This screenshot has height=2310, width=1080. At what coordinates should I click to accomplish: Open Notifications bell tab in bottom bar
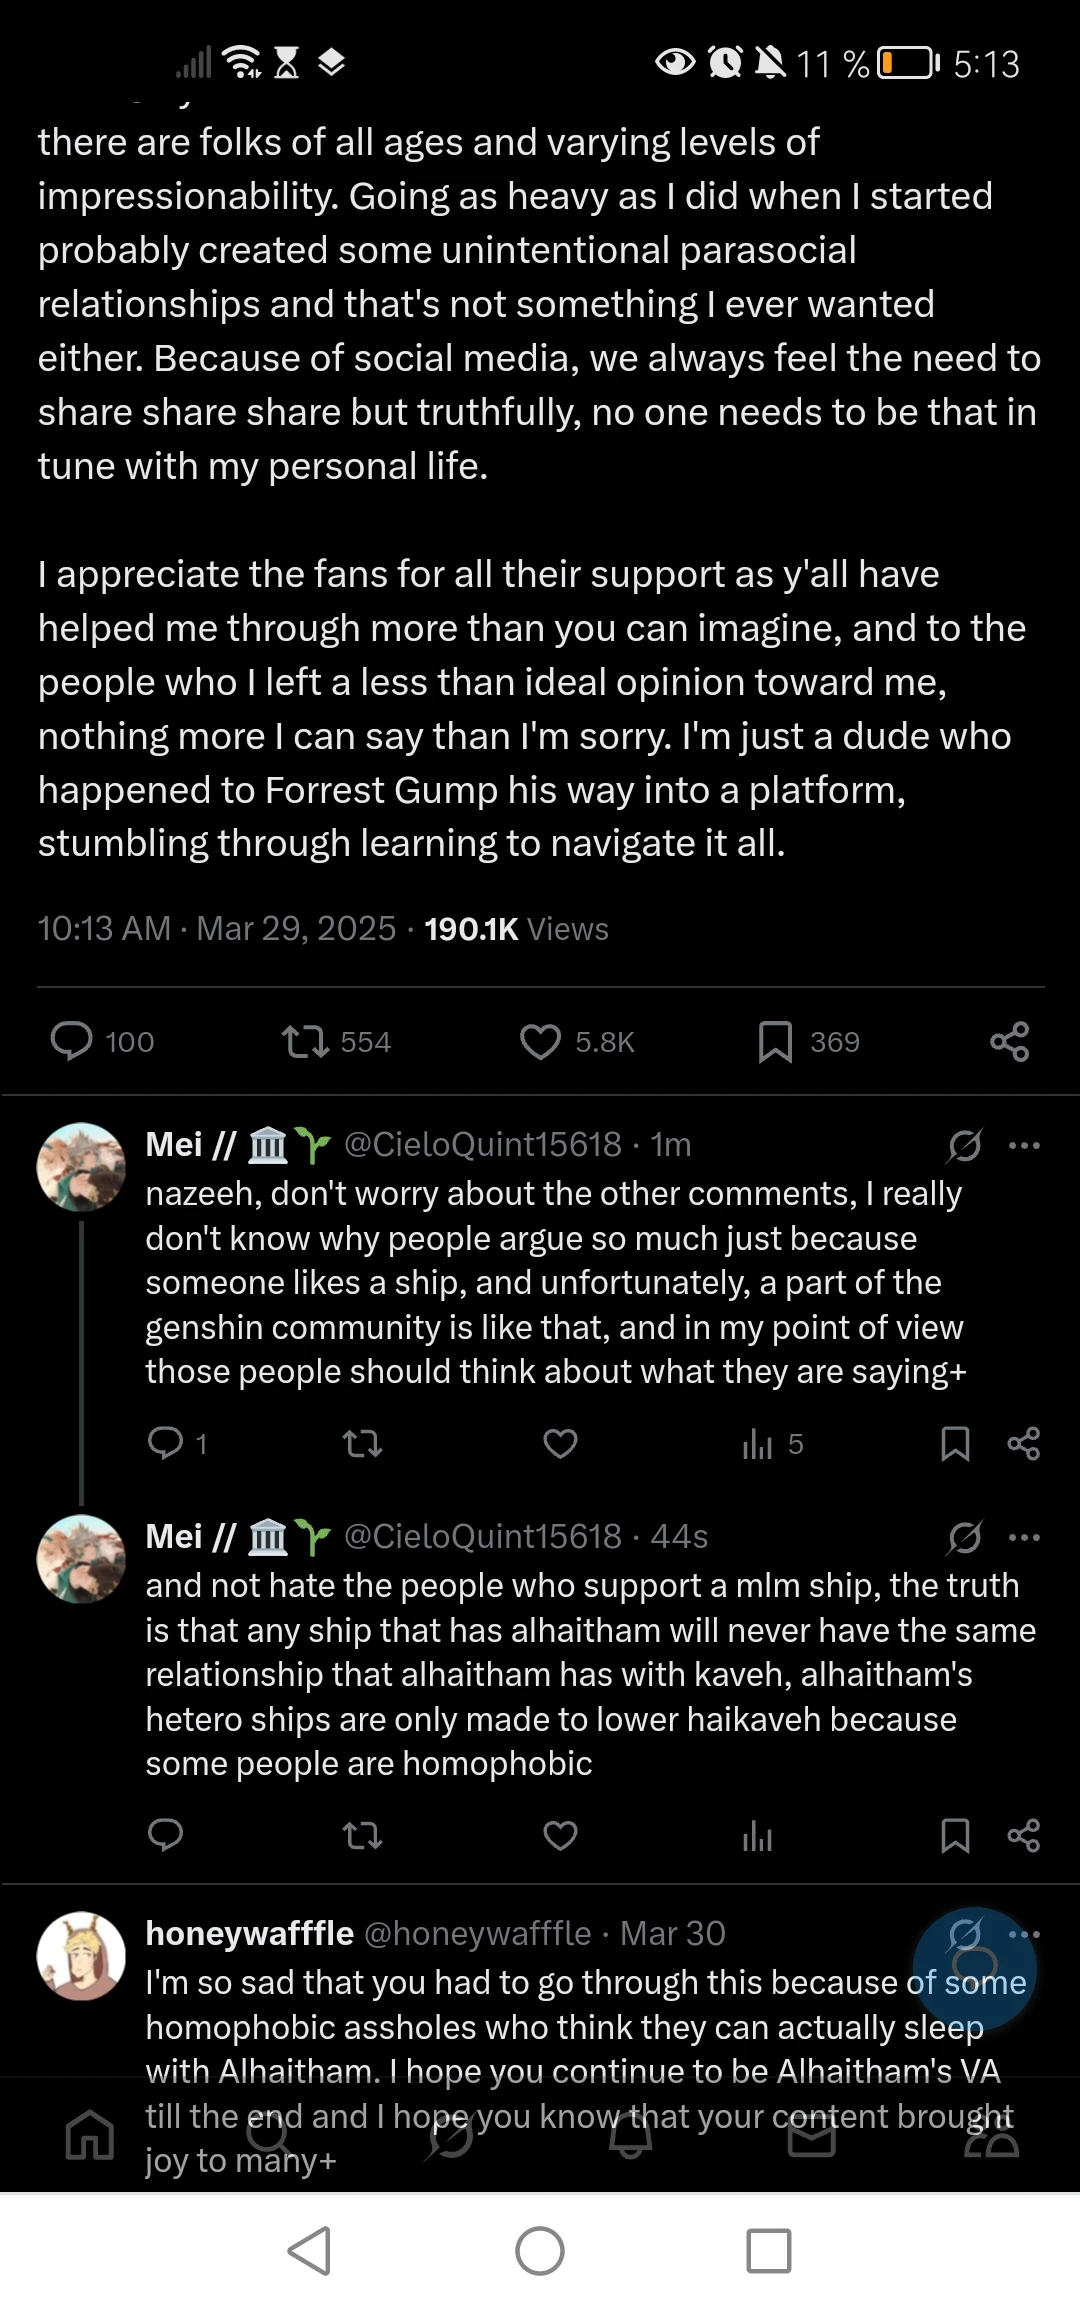point(631,2135)
